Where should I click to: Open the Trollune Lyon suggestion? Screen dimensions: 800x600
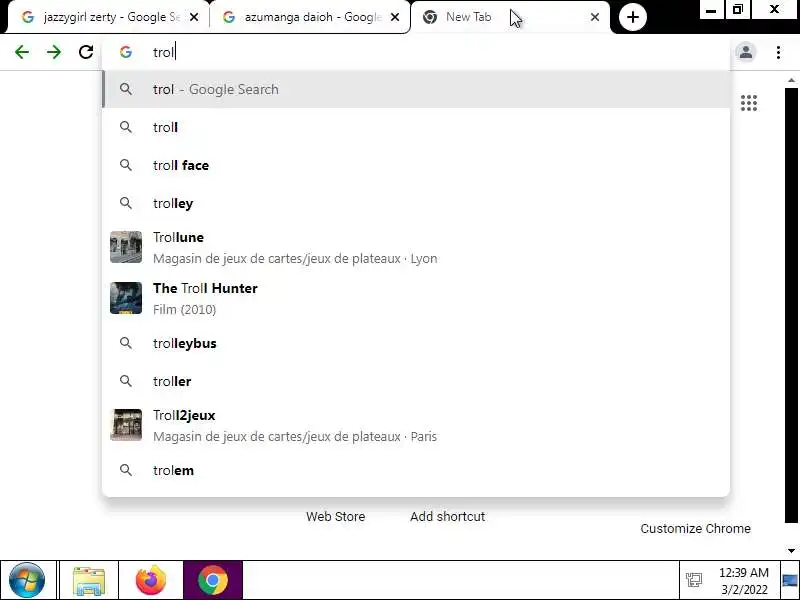(416, 247)
